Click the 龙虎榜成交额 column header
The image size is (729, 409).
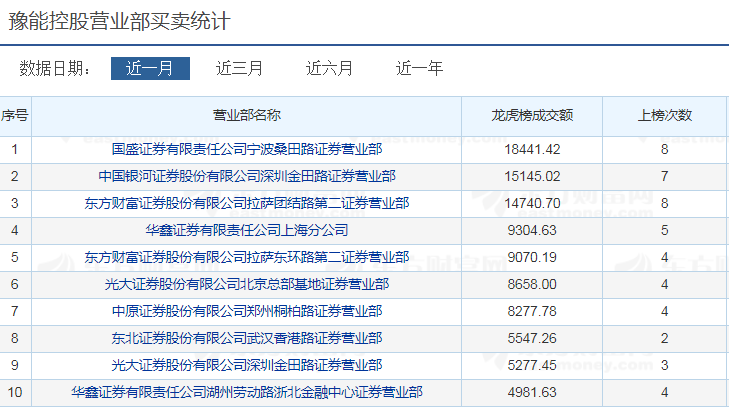[532, 115]
